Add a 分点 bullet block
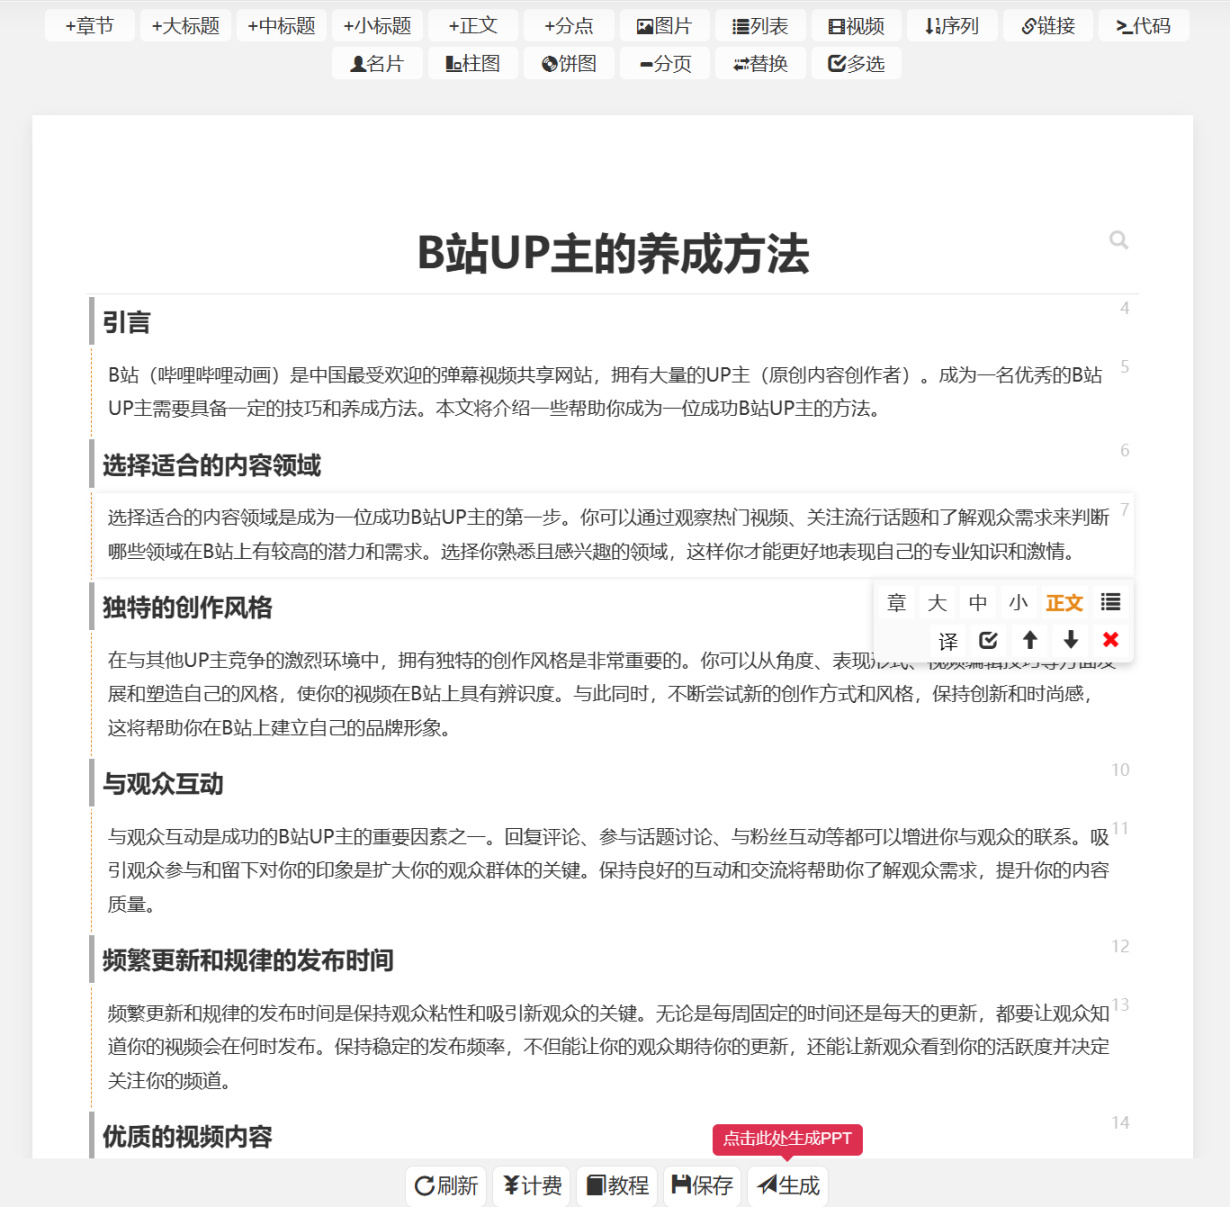The height and width of the screenshot is (1207, 1230). point(569,26)
